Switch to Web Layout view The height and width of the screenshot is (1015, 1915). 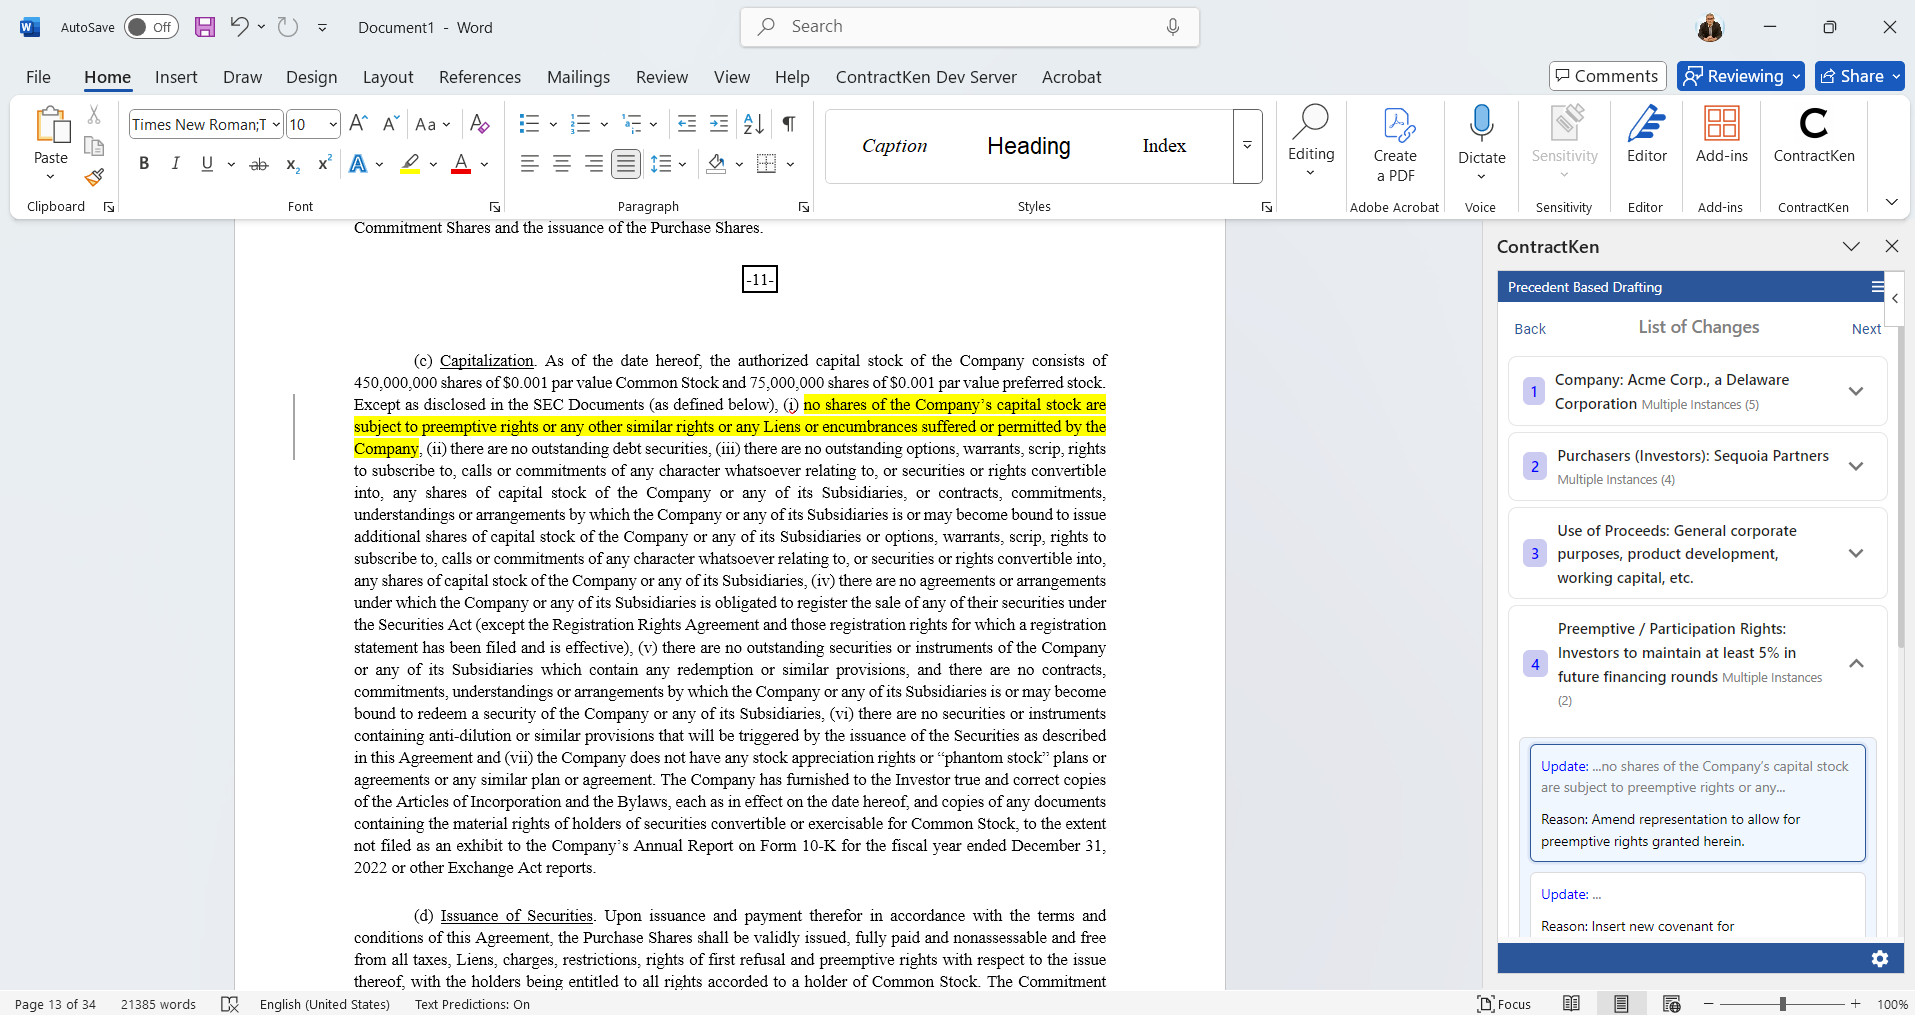pyautogui.click(x=1671, y=1004)
